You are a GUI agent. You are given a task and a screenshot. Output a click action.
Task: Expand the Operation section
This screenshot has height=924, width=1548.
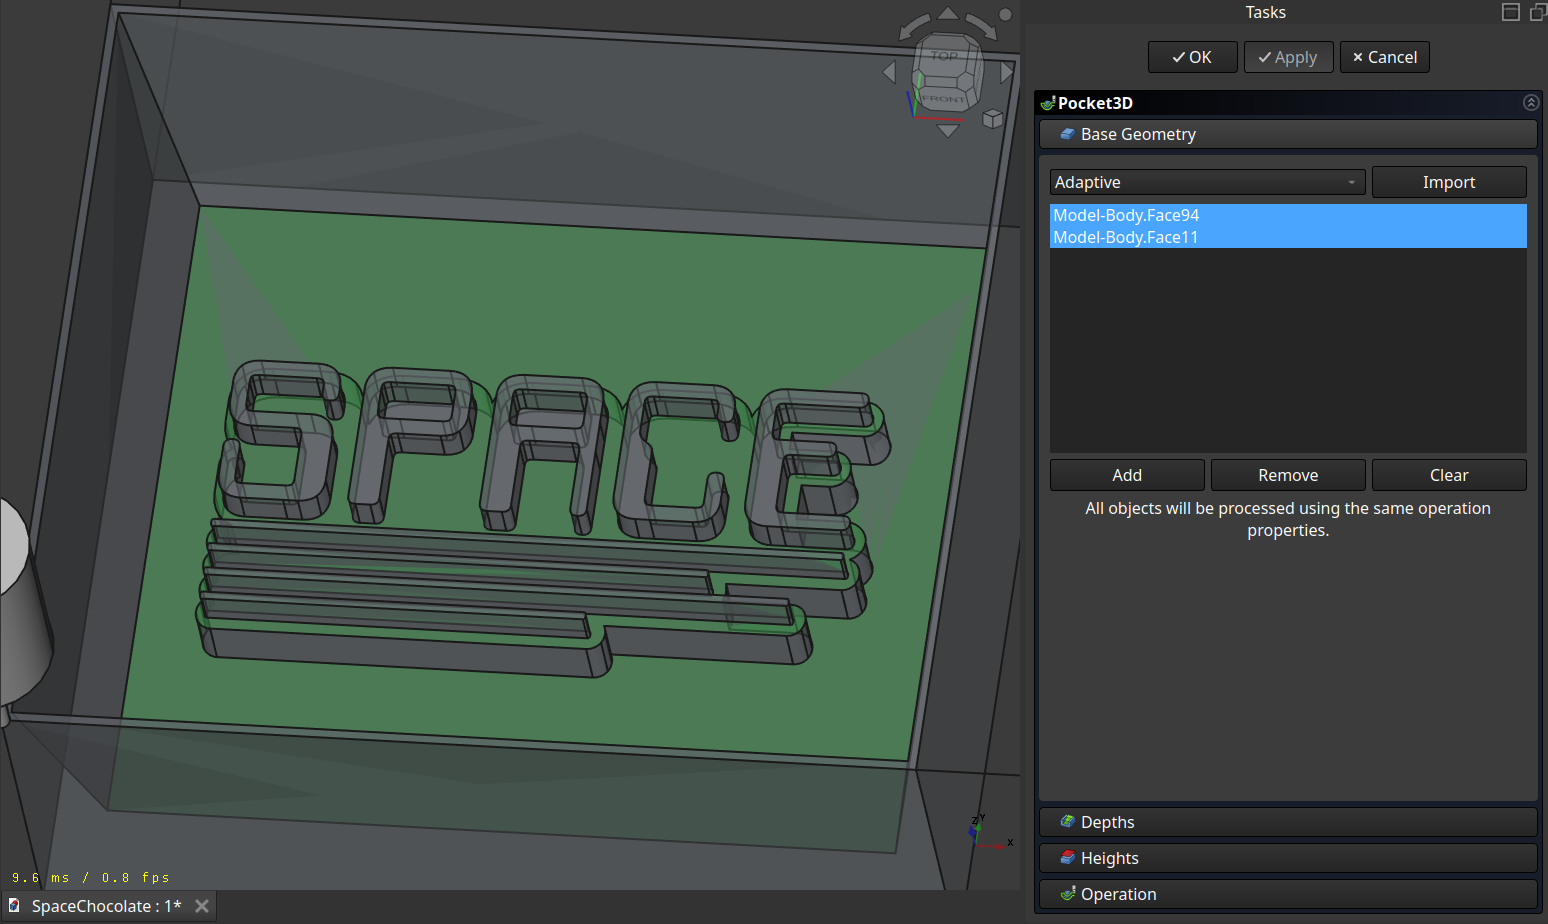click(x=1288, y=894)
